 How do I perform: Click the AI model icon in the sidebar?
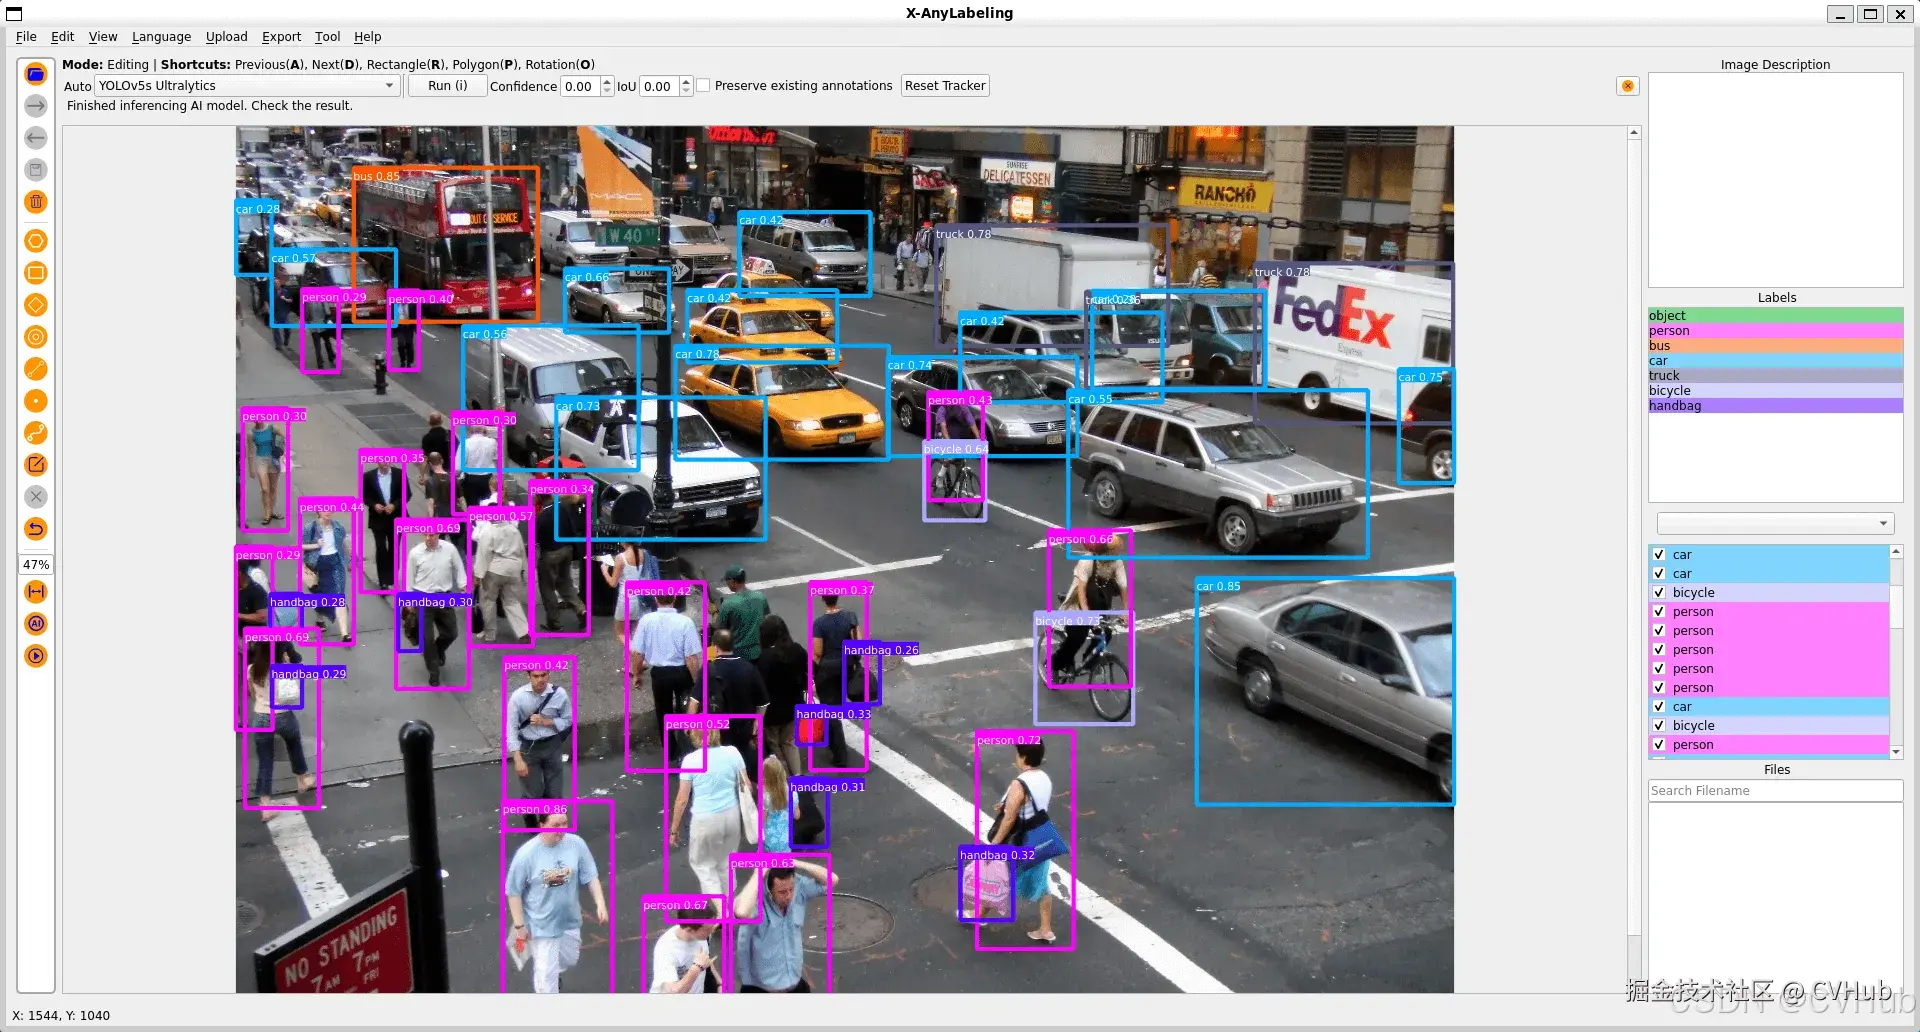coord(36,623)
